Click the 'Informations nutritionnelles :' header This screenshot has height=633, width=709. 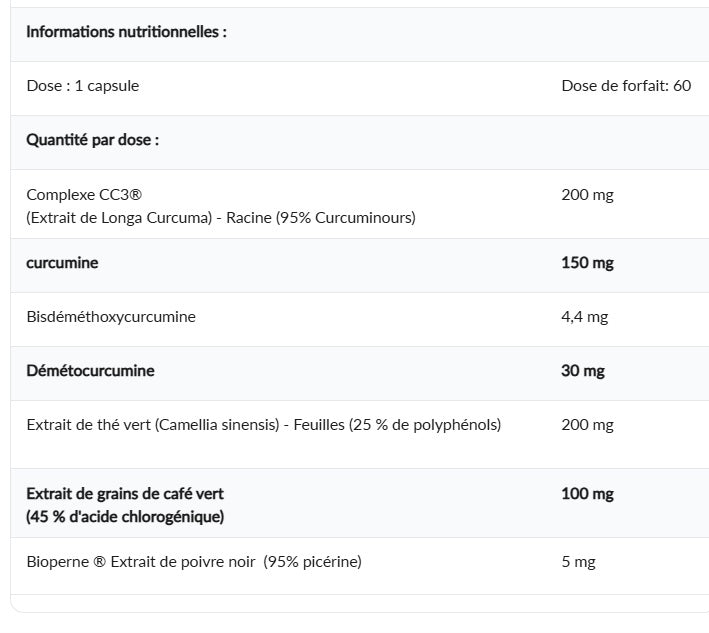click(127, 32)
